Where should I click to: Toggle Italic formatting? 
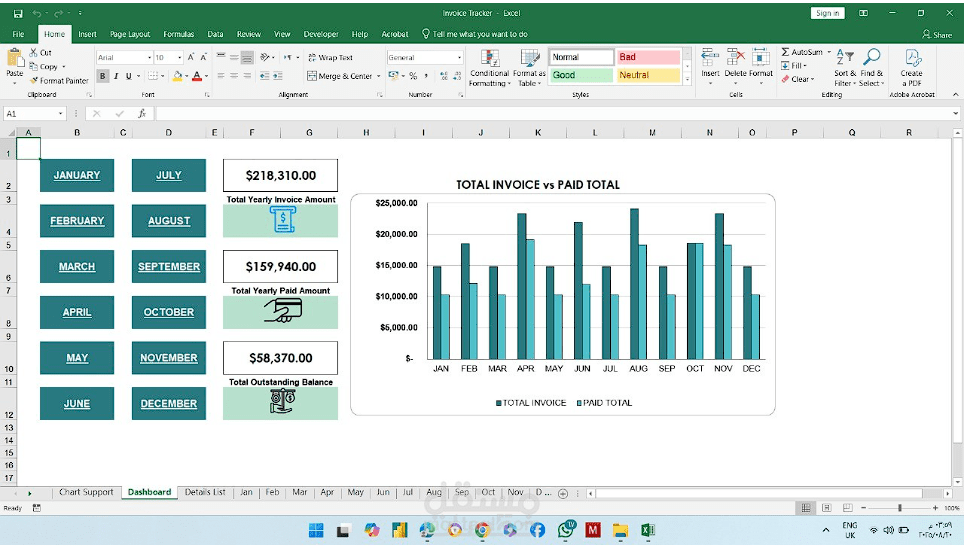[116, 76]
